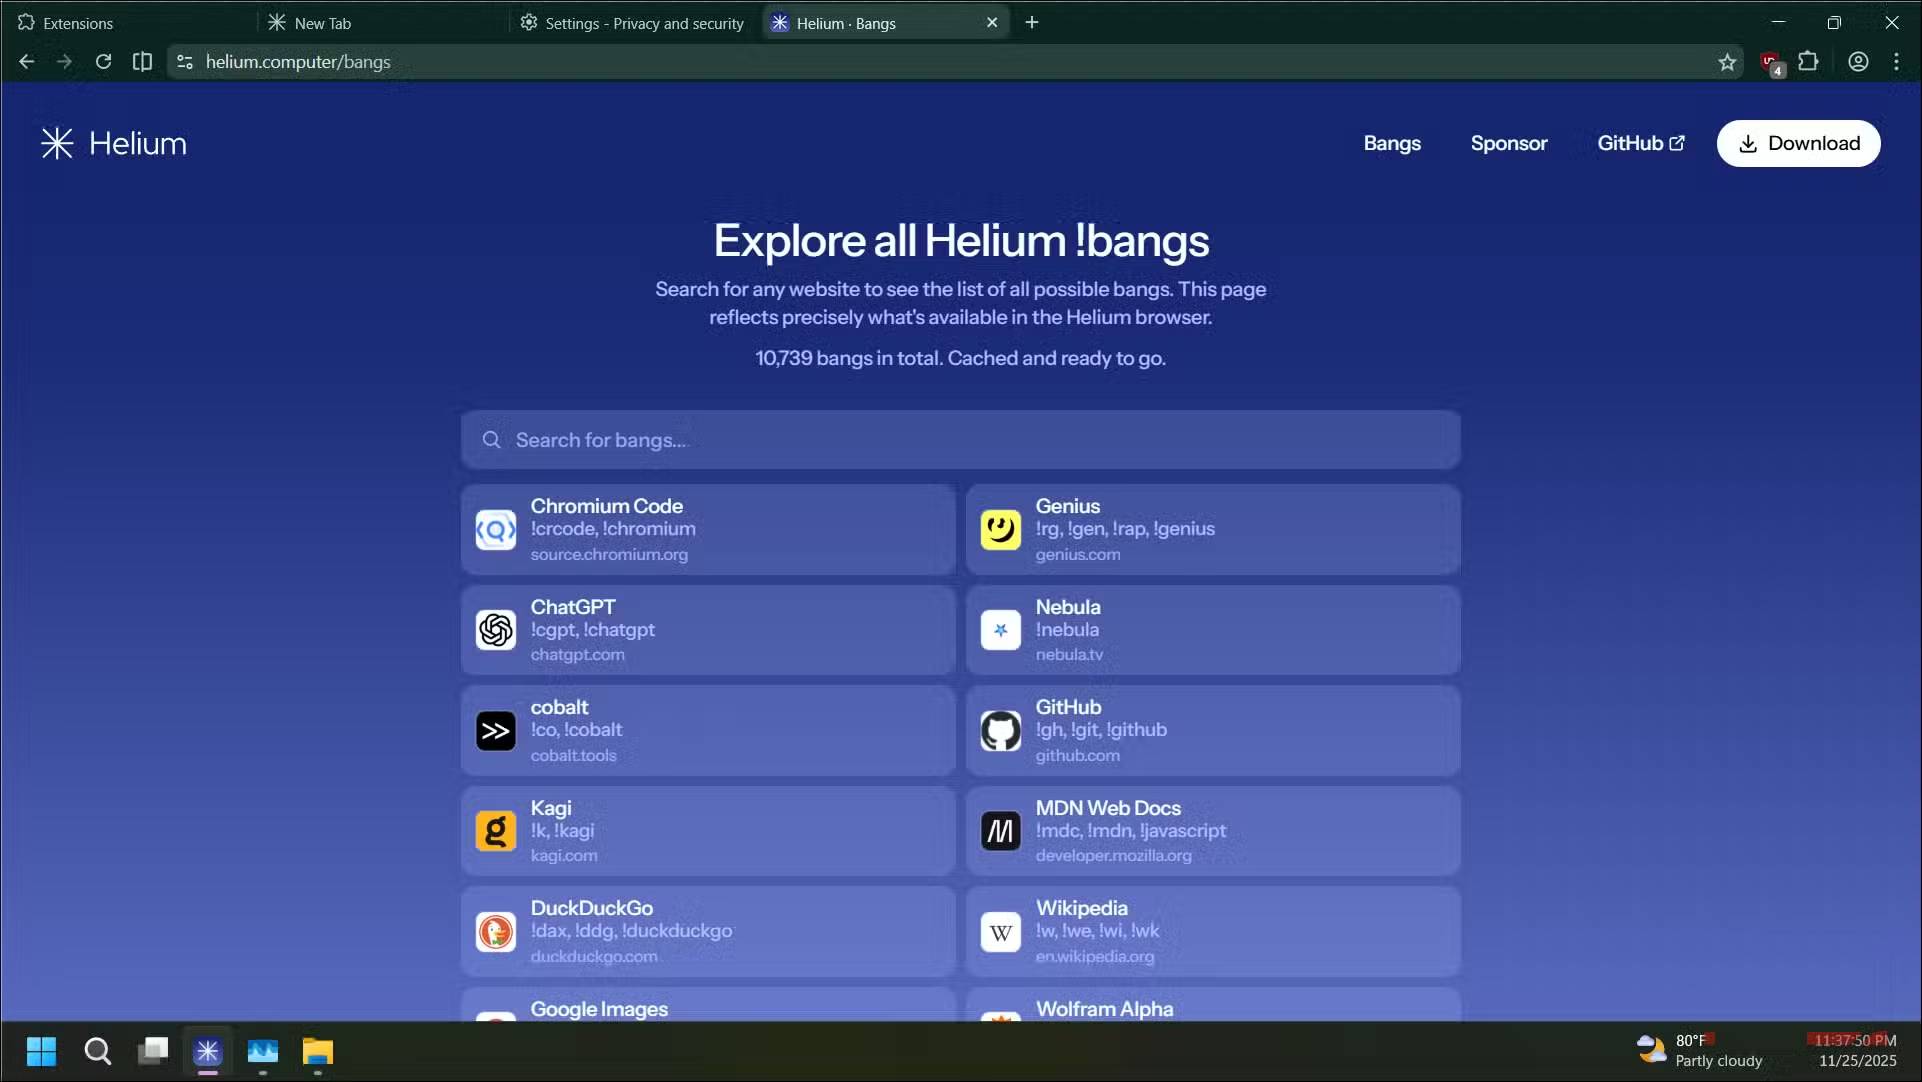View site information in address bar
Viewport: 1922px width, 1082px height.
(x=184, y=62)
